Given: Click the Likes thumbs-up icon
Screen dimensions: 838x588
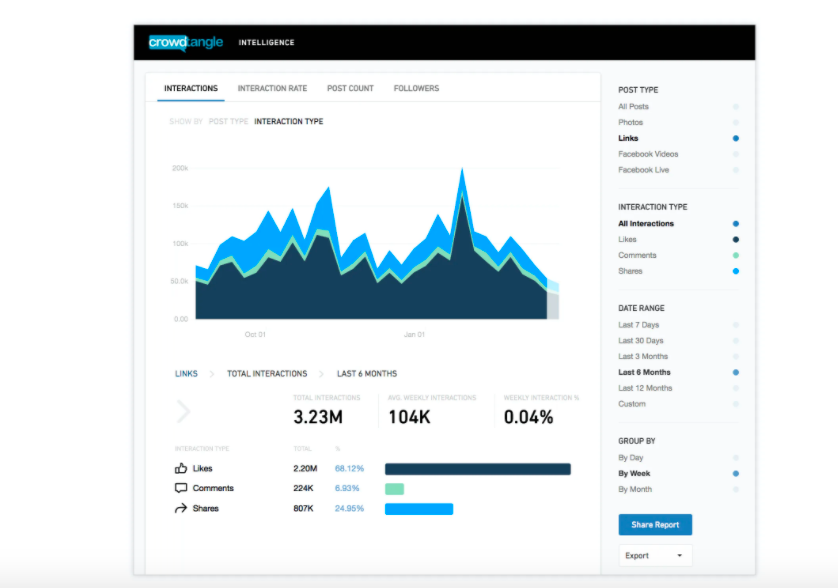Looking at the screenshot, I should (x=181, y=468).
